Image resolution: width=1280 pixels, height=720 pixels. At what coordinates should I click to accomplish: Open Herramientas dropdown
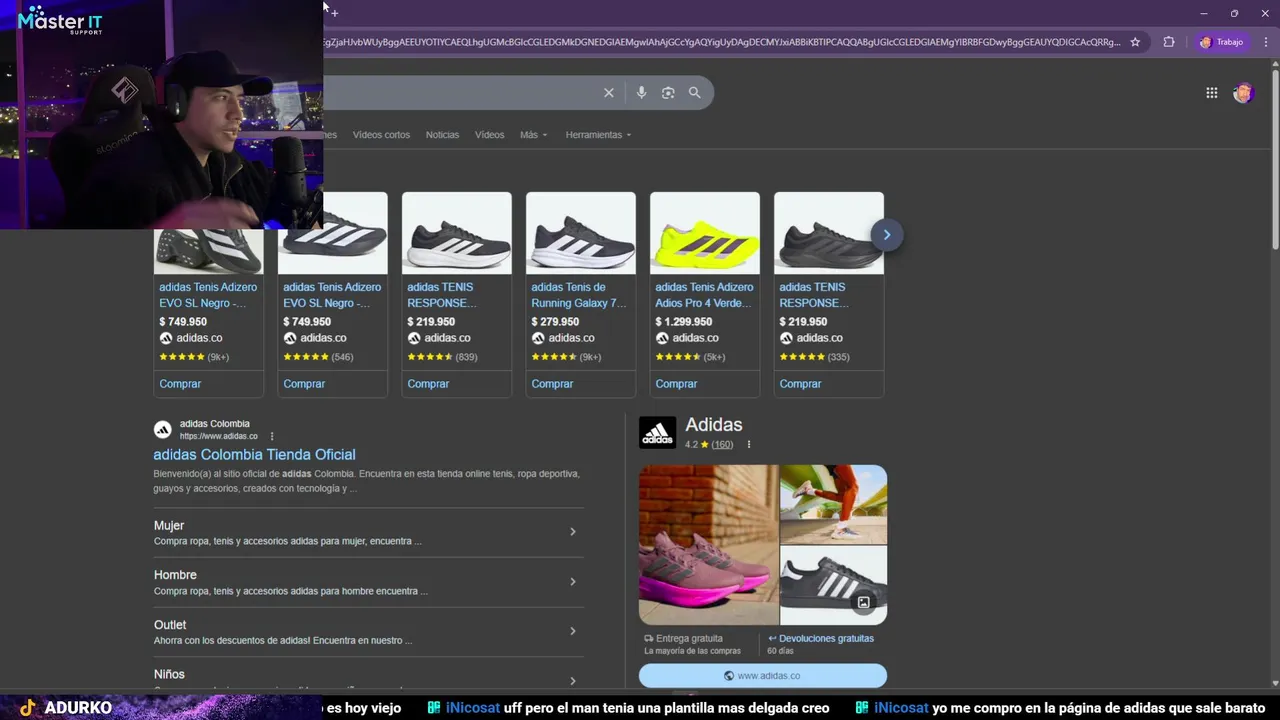pos(598,135)
